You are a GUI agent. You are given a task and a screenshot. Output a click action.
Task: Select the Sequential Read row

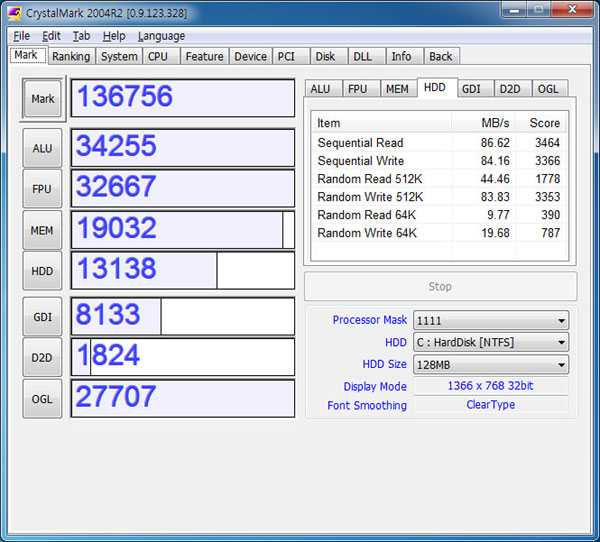pyautogui.click(x=439, y=143)
